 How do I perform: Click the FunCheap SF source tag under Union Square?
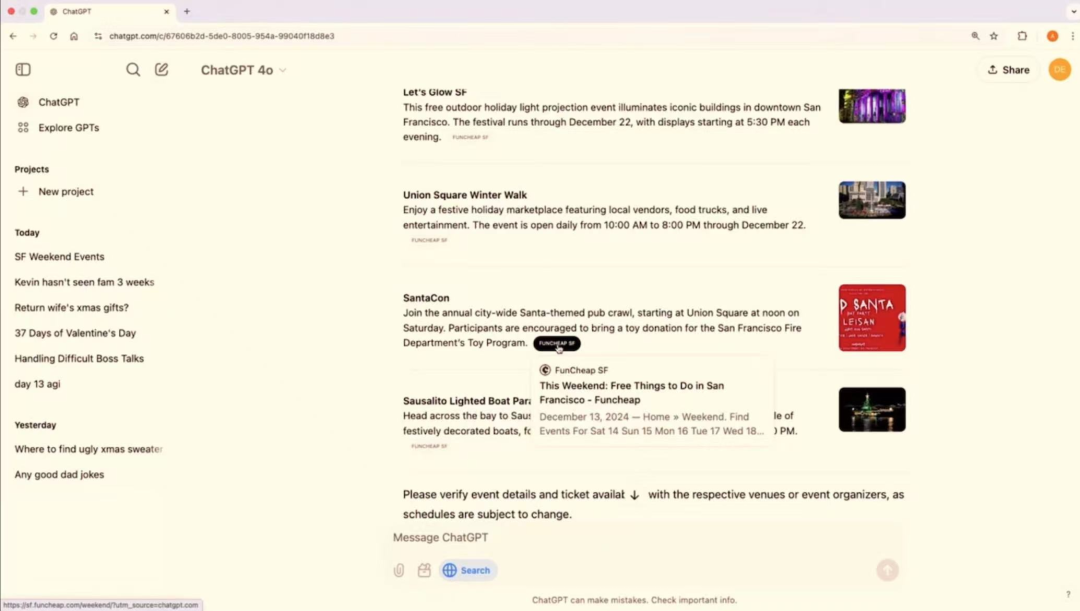point(429,240)
